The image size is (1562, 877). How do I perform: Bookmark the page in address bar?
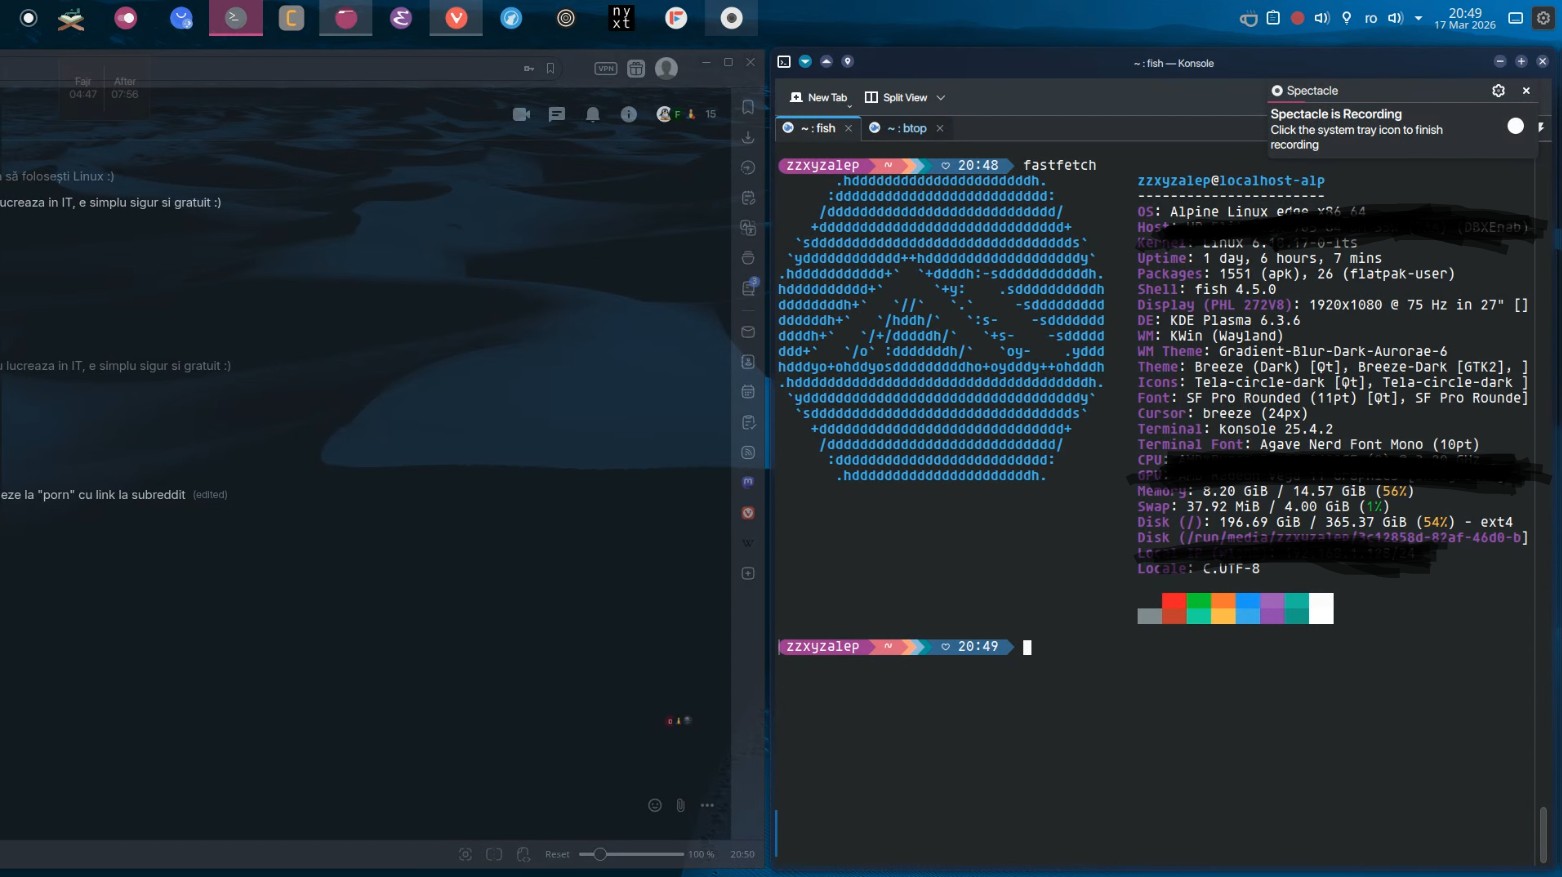(550, 68)
